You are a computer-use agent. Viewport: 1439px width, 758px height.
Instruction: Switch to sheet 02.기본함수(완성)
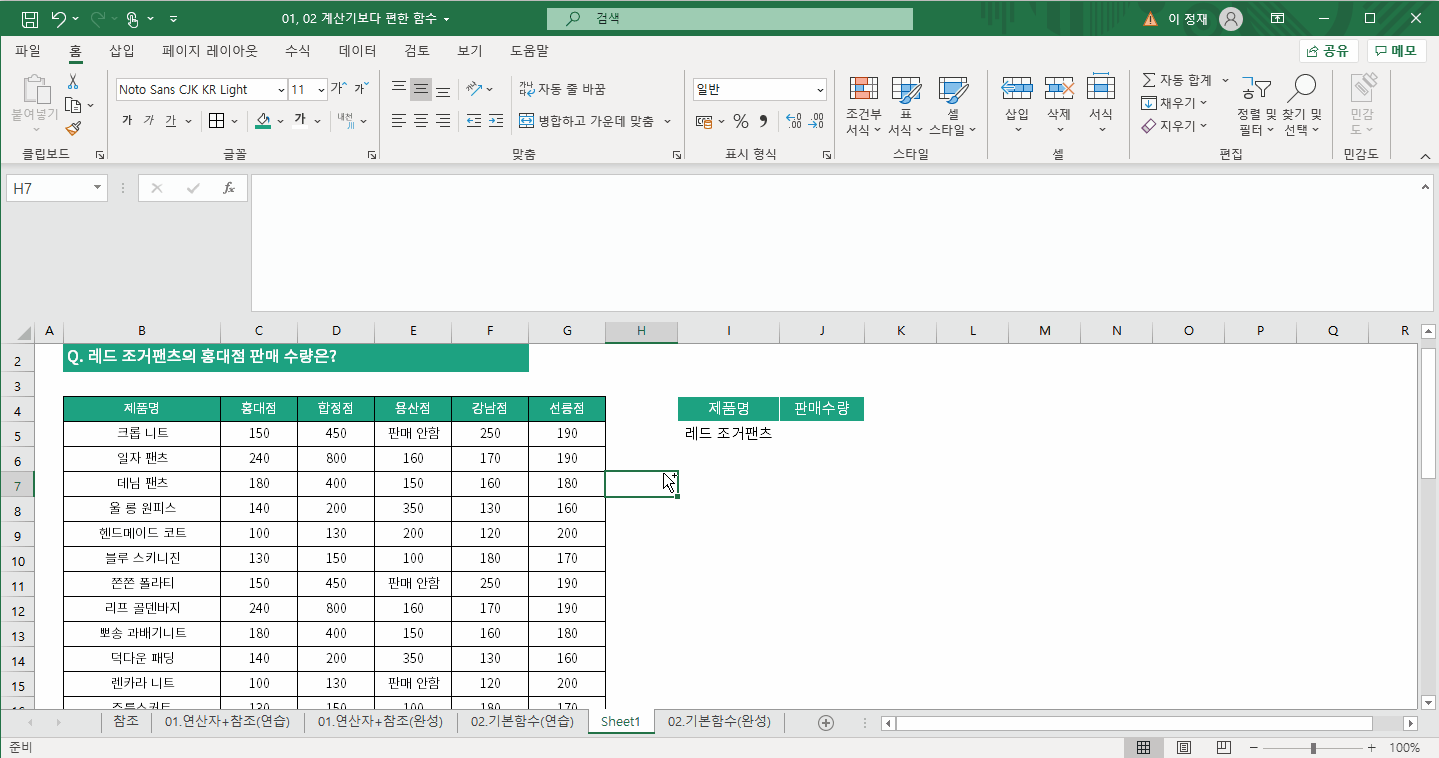[719, 722]
